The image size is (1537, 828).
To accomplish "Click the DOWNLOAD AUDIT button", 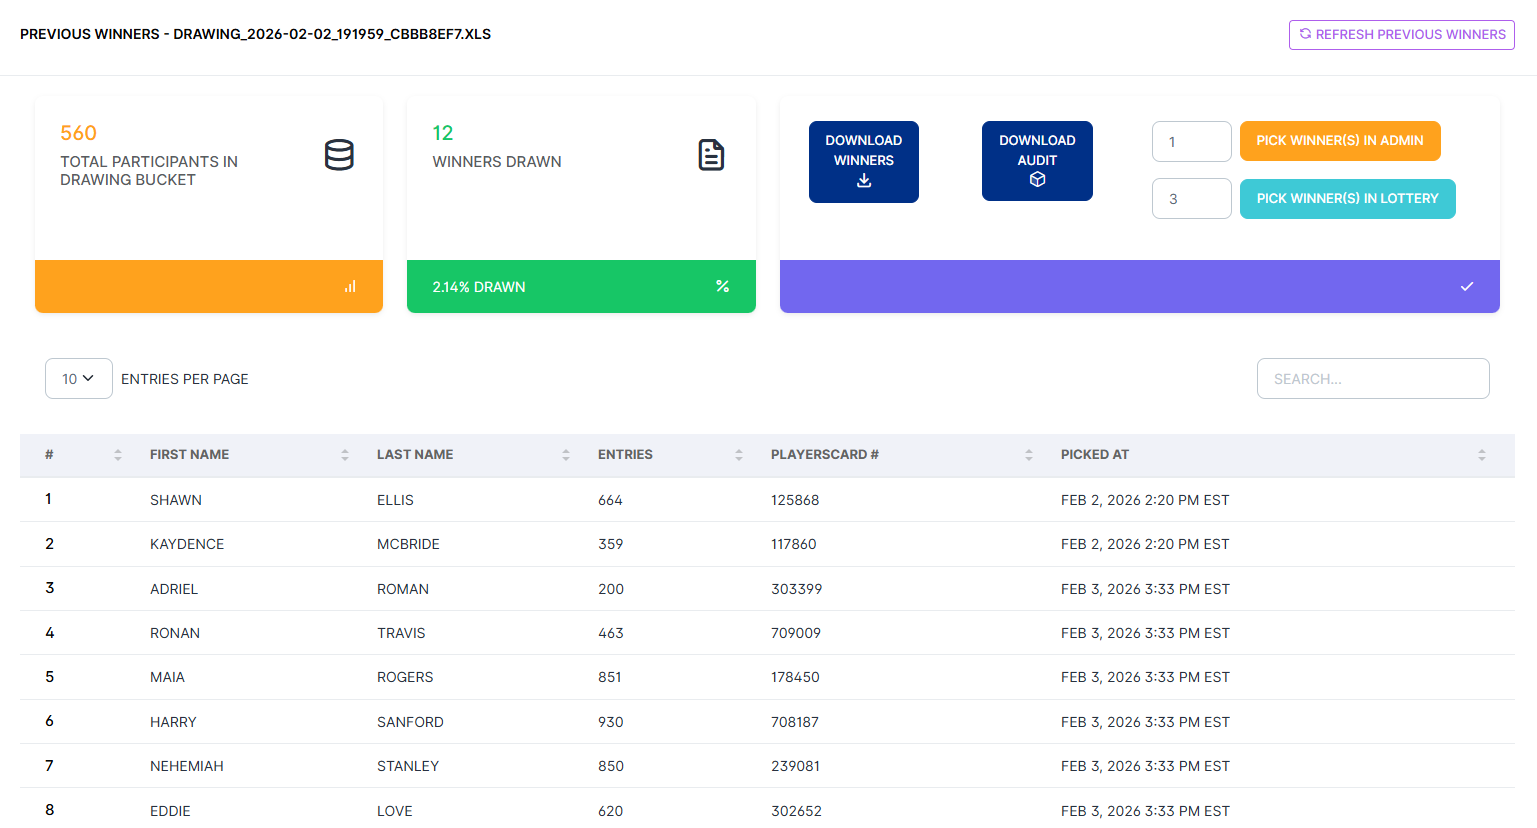I will 1037,160.
